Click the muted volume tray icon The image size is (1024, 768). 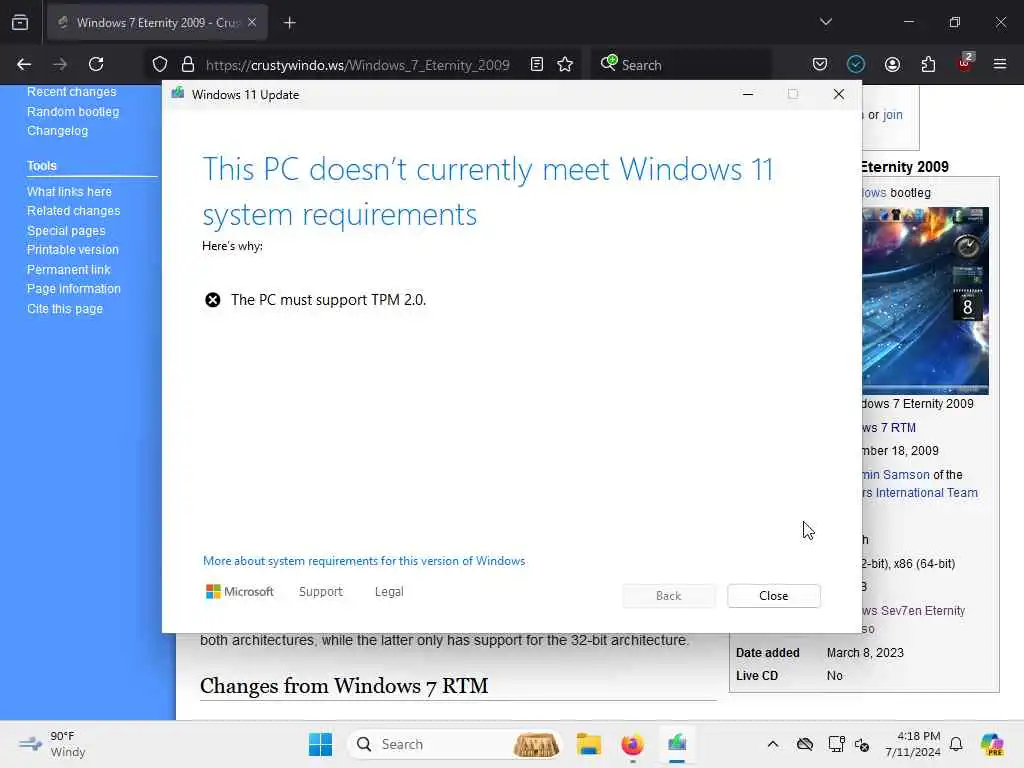(x=861, y=744)
